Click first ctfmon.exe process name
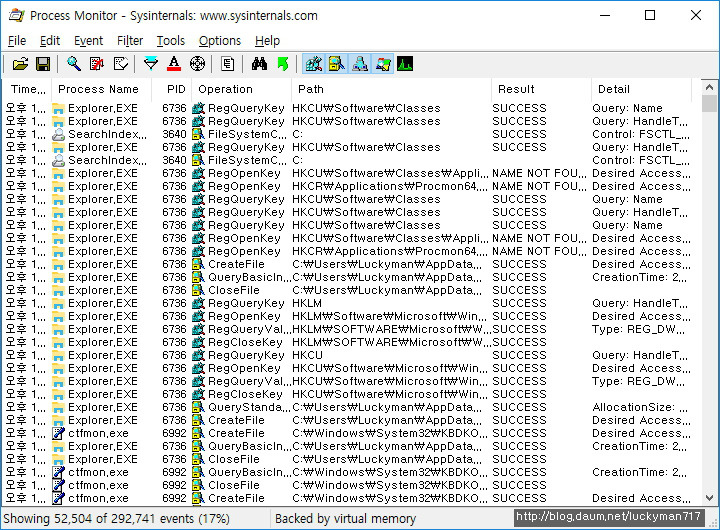 (x=98, y=433)
